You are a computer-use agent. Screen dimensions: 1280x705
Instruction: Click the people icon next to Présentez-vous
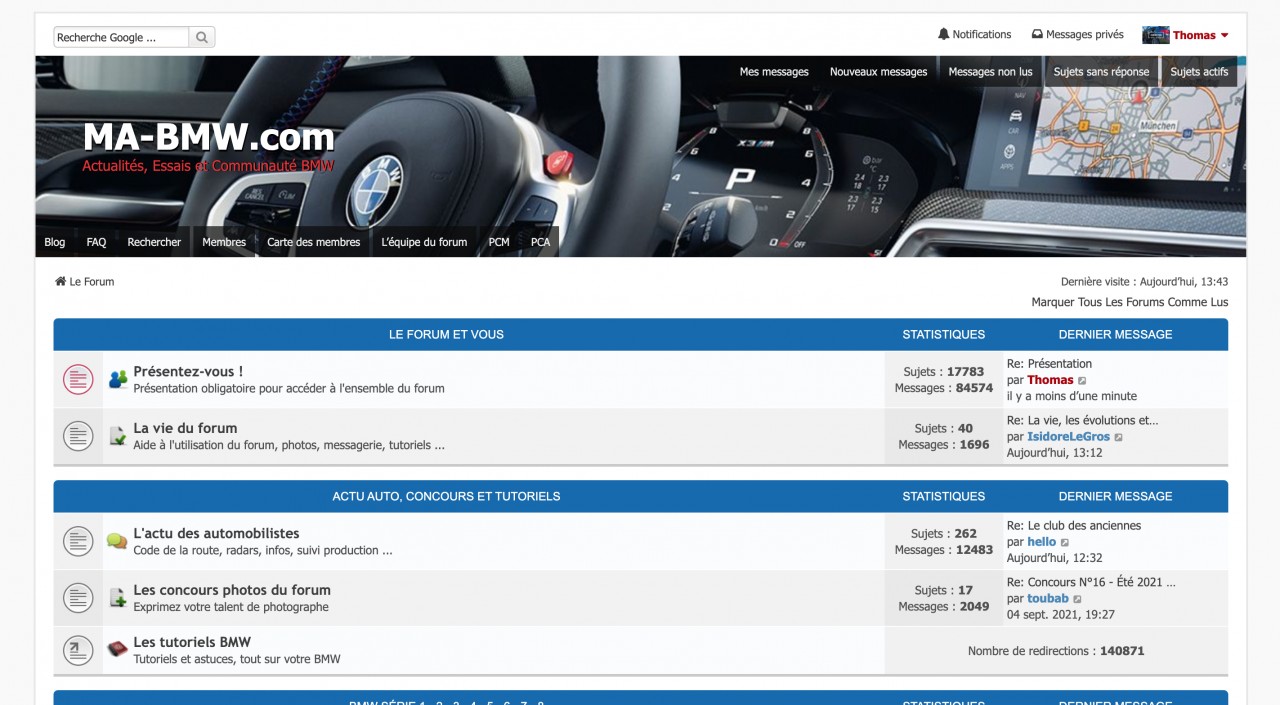point(118,379)
